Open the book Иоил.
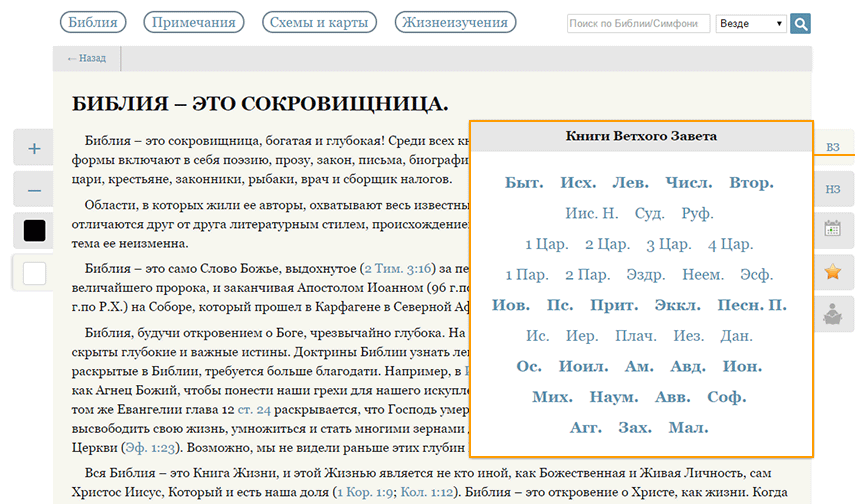 (584, 366)
